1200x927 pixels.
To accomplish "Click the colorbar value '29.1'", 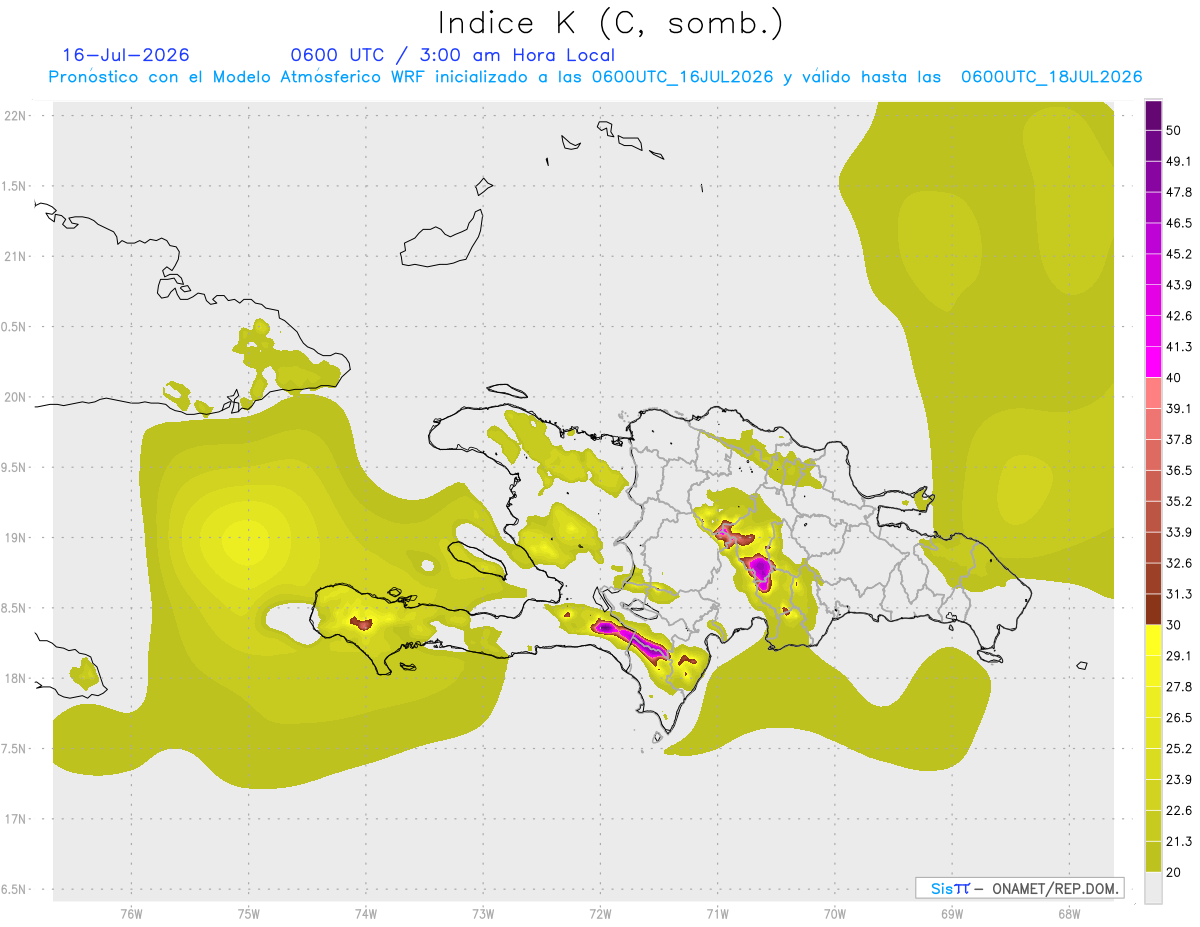I will (x=1179, y=656).
